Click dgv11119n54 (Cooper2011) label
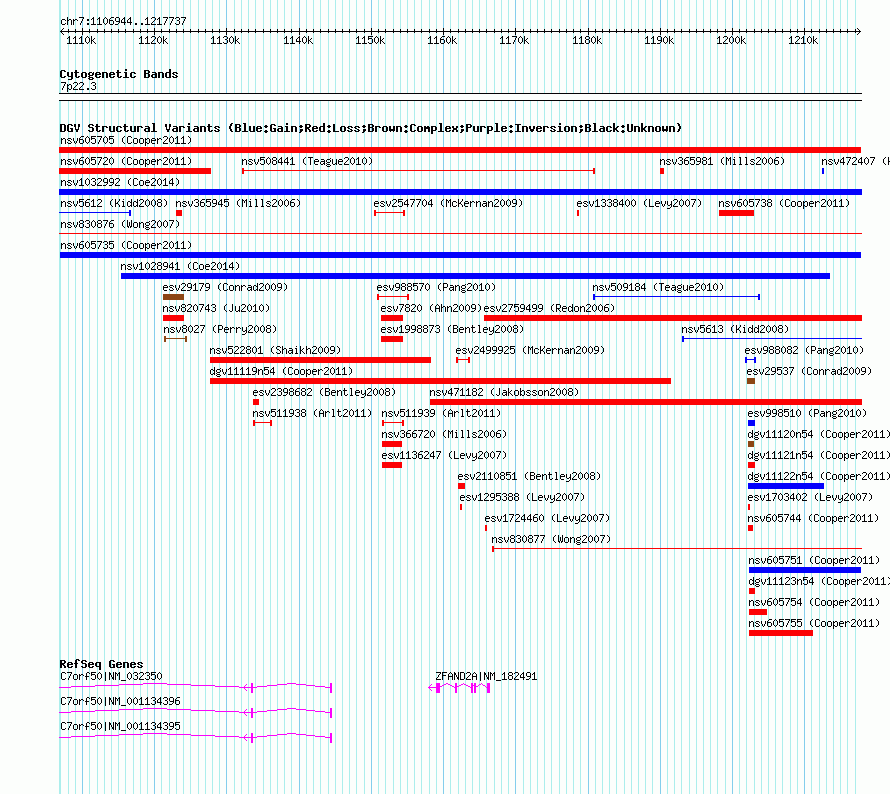The height and width of the screenshot is (794, 890). point(281,371)
